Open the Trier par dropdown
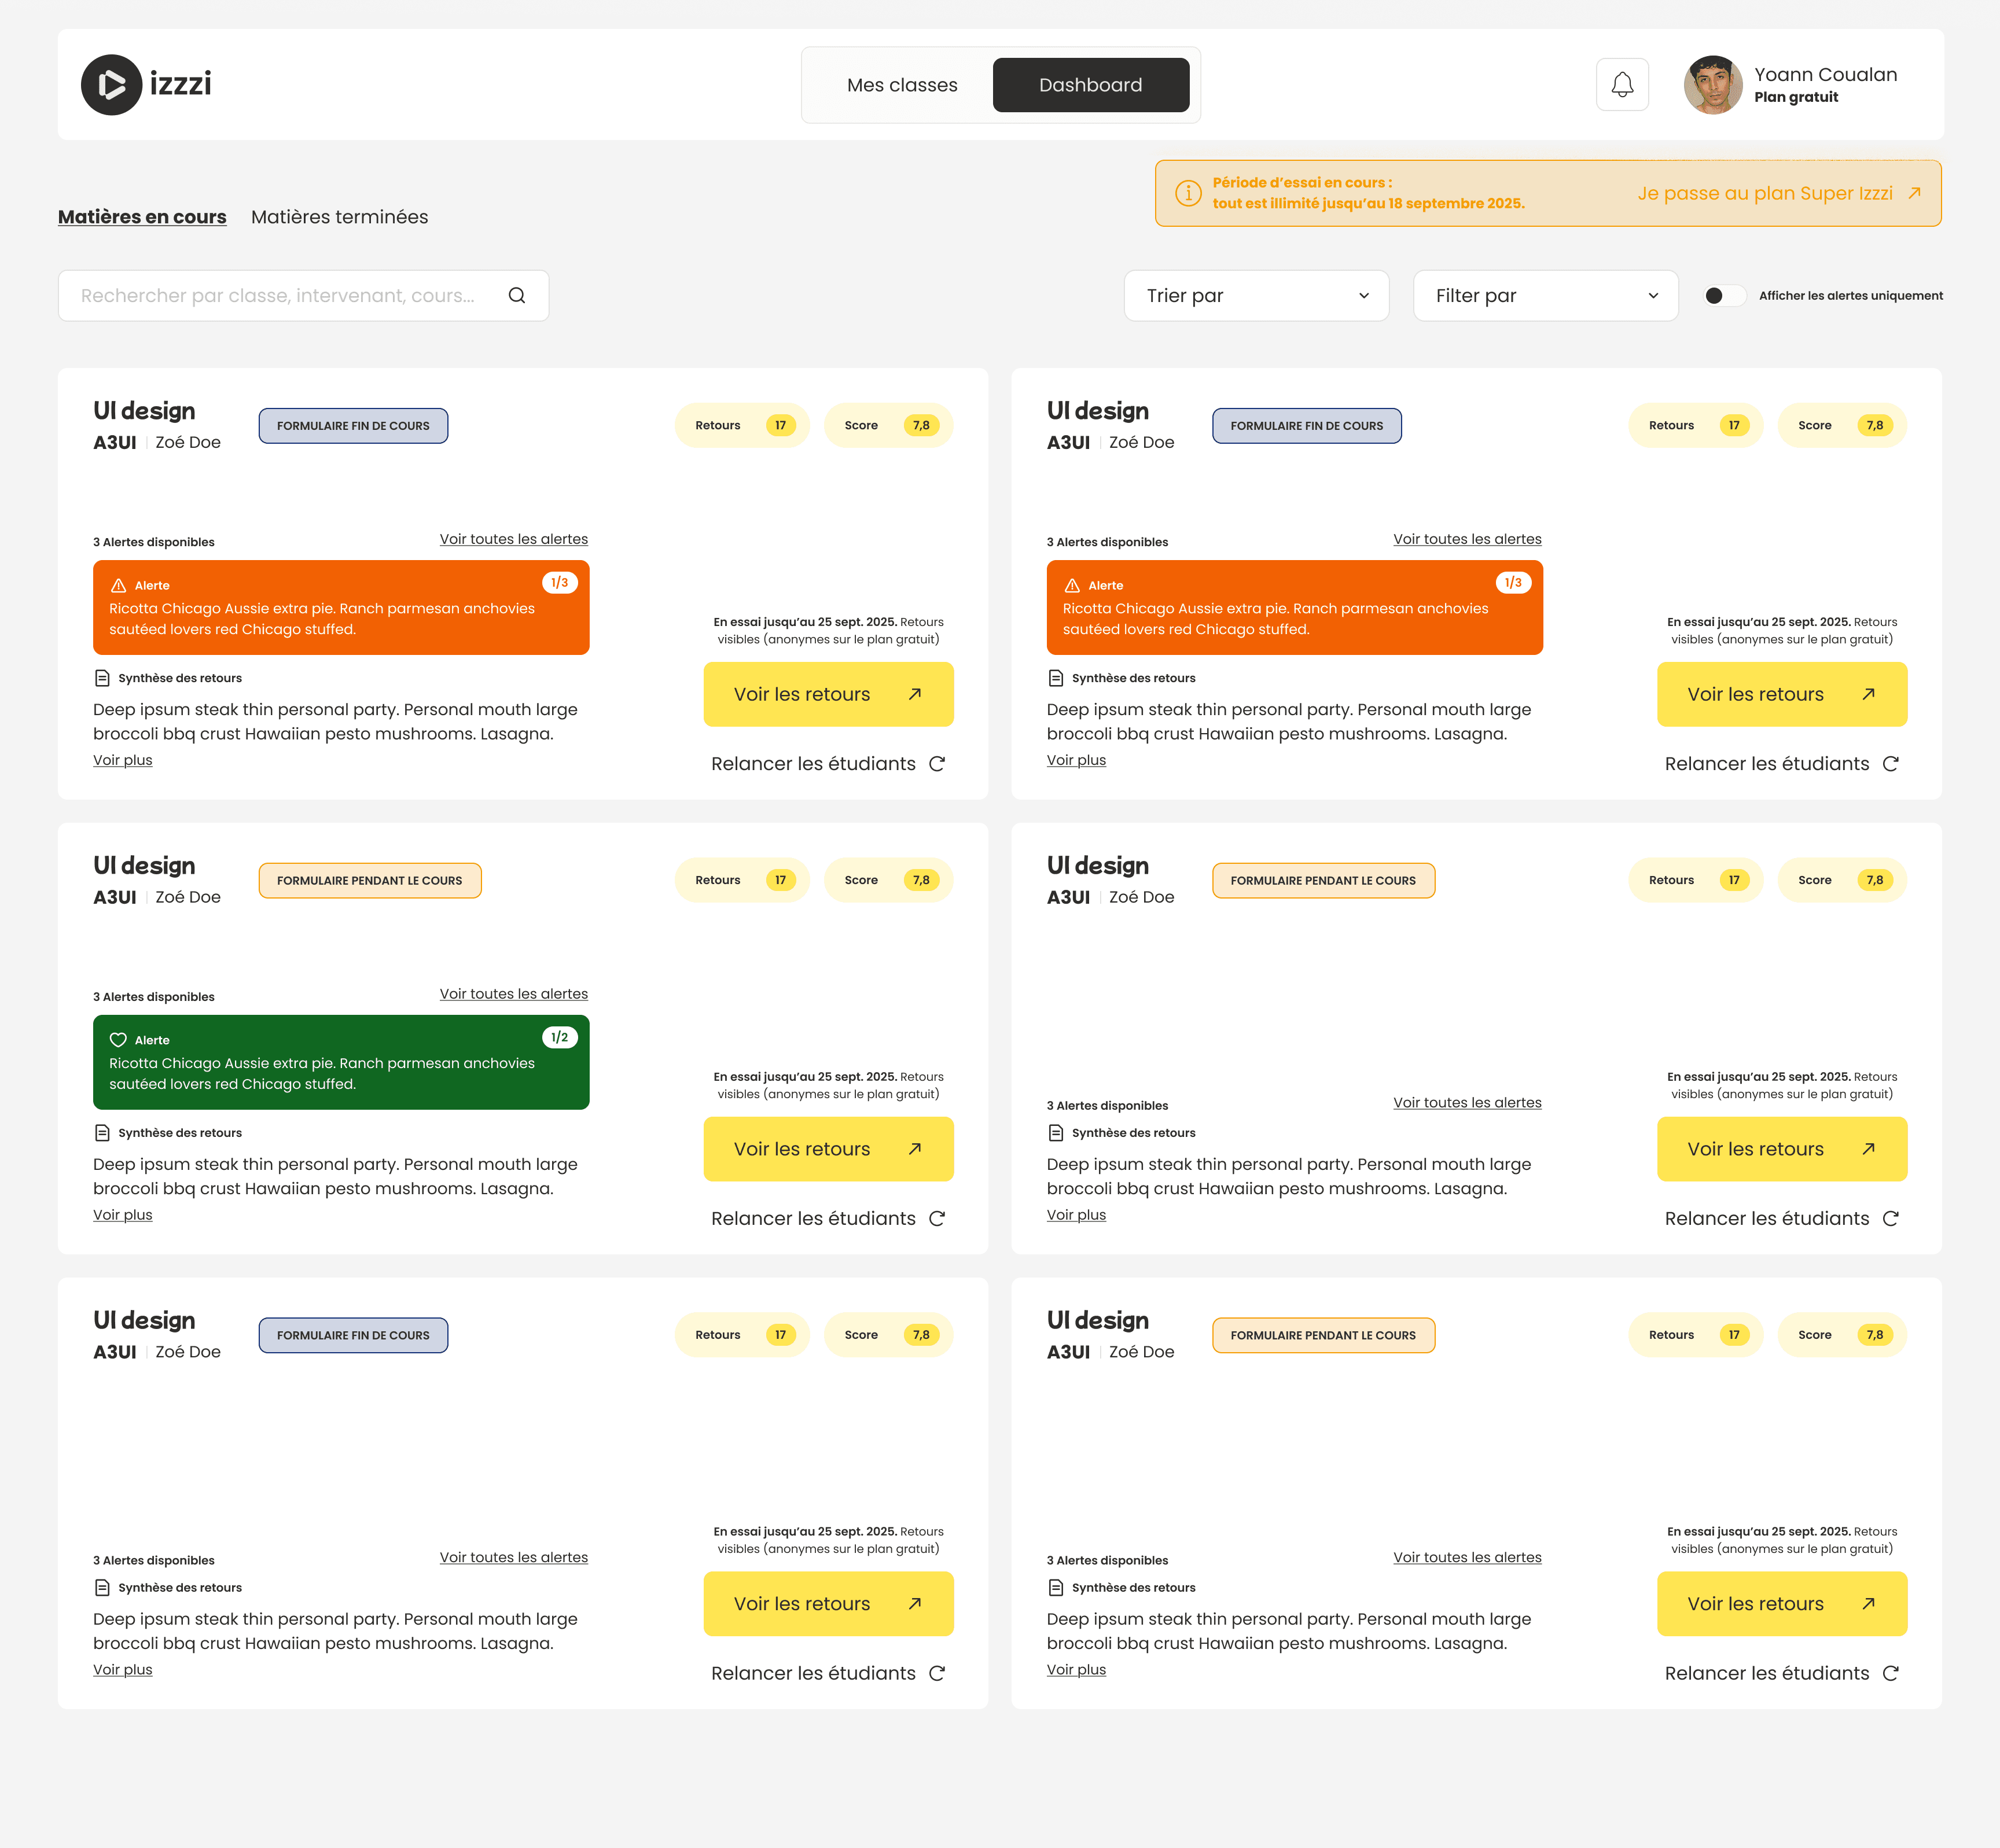Image resolution: width=2000 pixels, height=1848 pixels. coord(1256,295)
